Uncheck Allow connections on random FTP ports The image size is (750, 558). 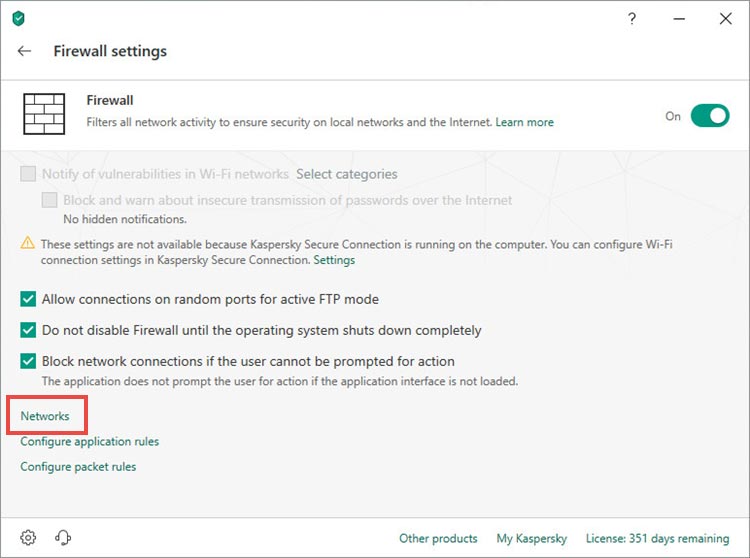pyautogui.click(x=28, y=299)
